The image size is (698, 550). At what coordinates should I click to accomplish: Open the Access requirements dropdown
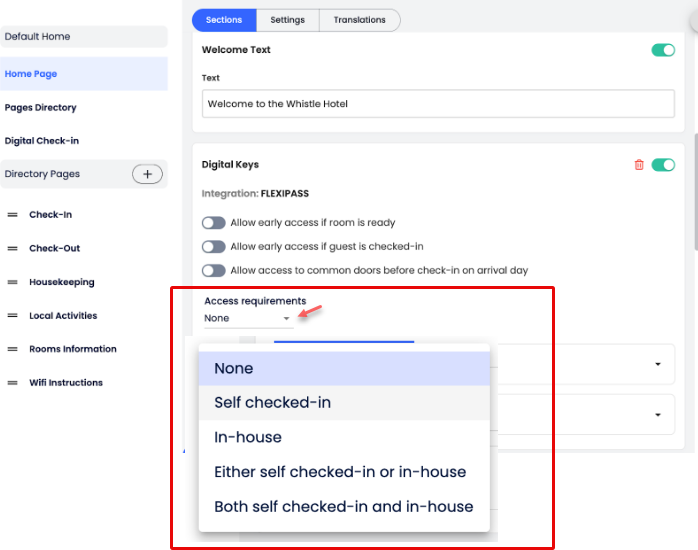tap(248, 318)
